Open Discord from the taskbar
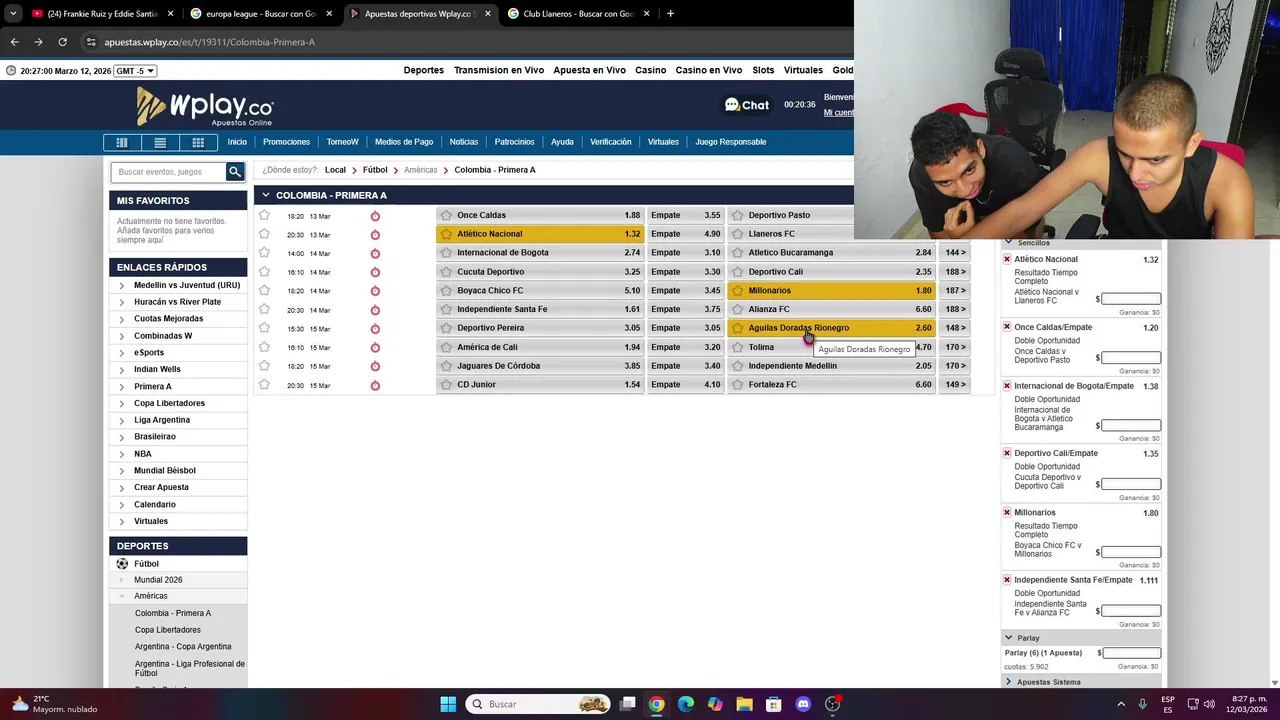Viewport: 1280px width, 720px height. click(x=803, y=704)
